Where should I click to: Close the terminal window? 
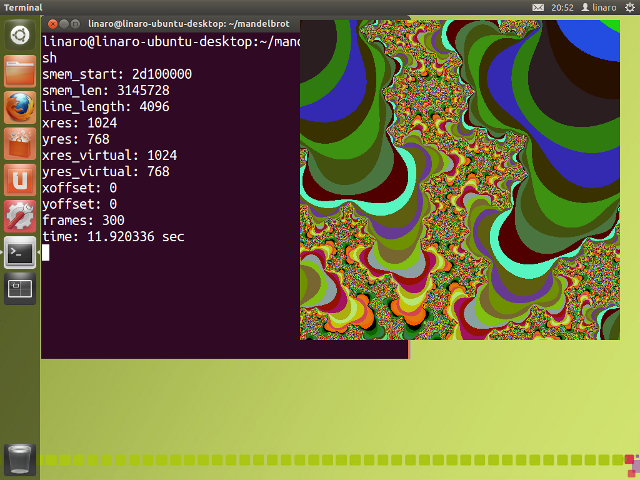point(50,22)
